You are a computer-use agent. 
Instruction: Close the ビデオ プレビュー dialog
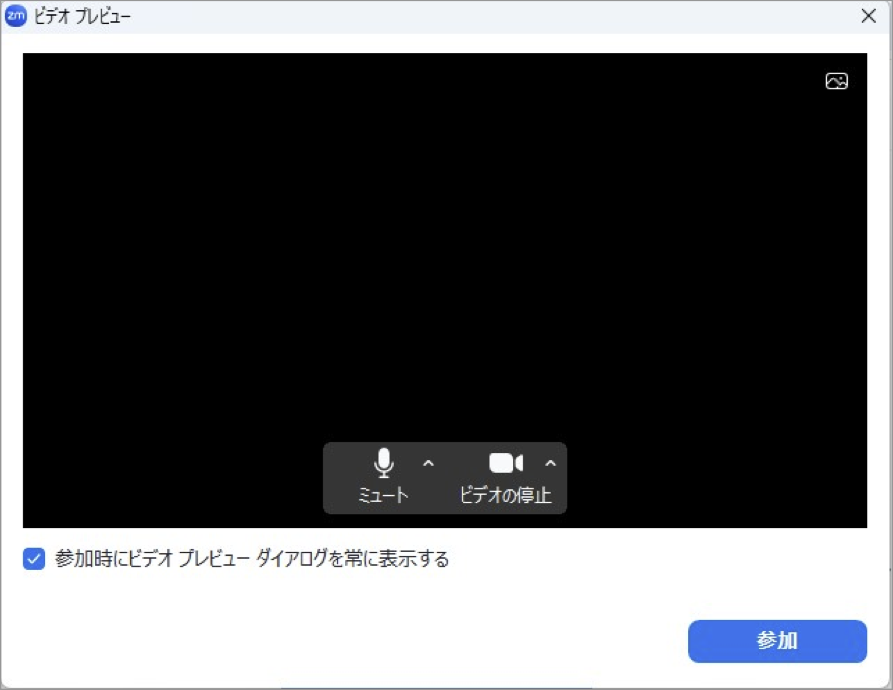pos(868,16)
